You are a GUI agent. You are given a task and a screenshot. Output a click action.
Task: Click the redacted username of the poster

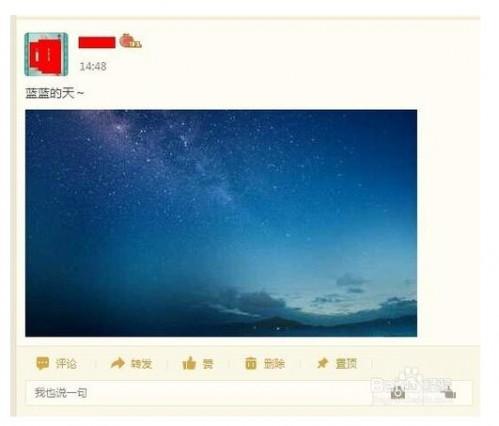click(x=97, y=43)
